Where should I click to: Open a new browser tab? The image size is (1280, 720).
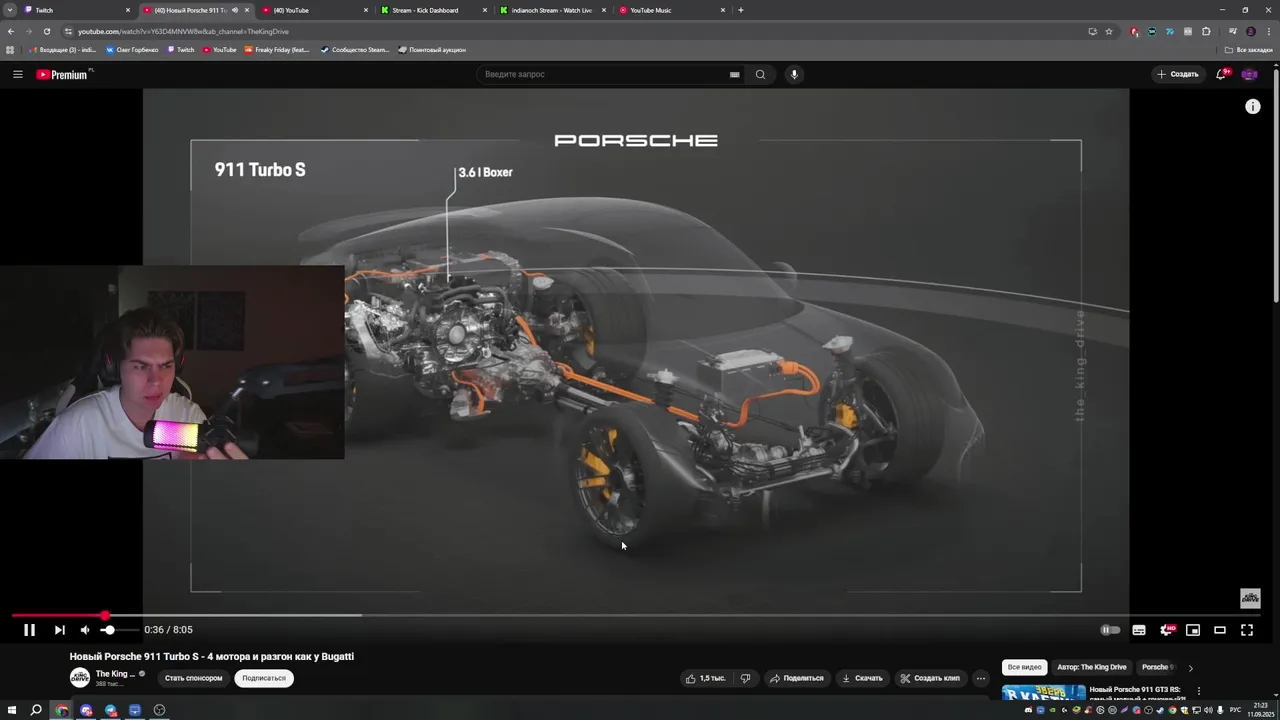pyautogui.click(x=740, y=10)
